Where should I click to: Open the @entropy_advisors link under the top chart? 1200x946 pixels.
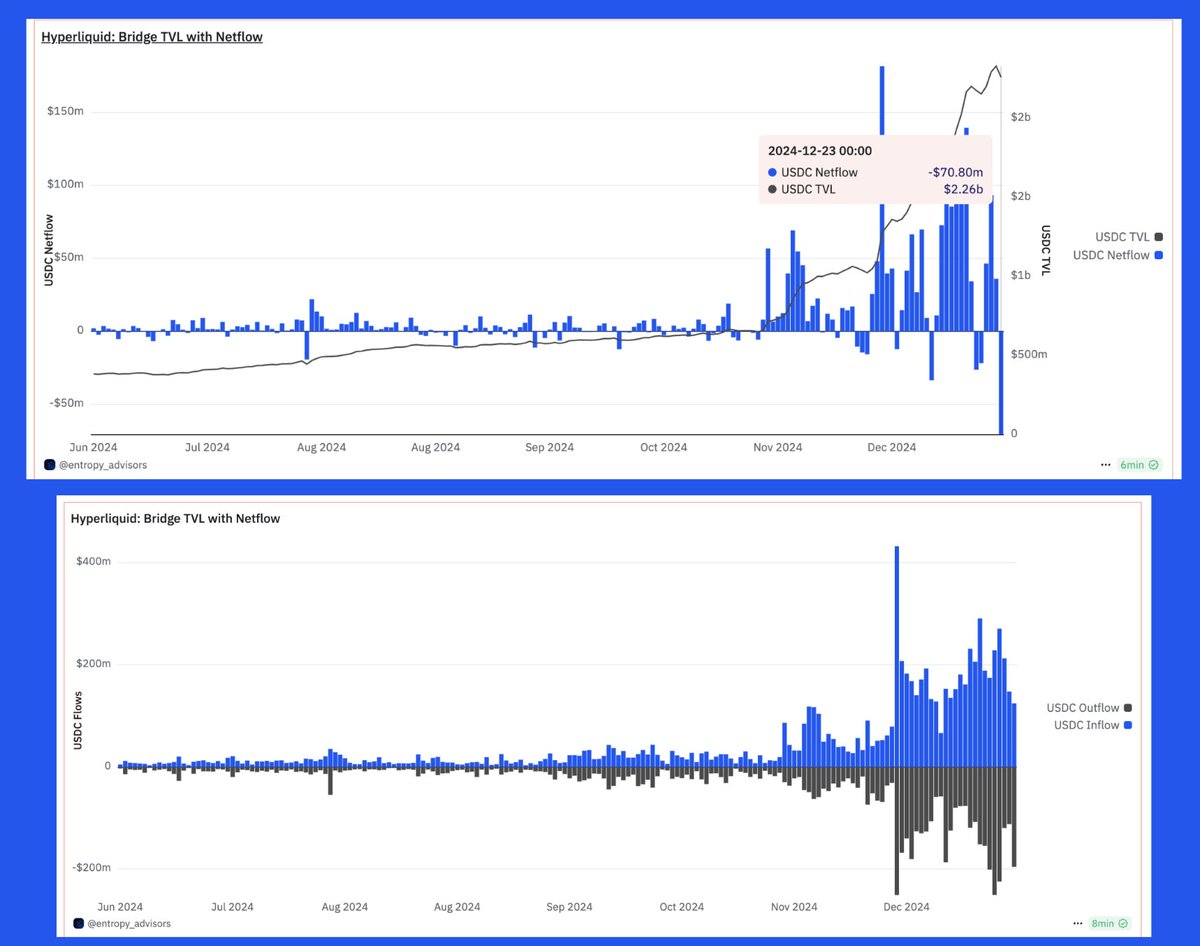coord(102,464)
